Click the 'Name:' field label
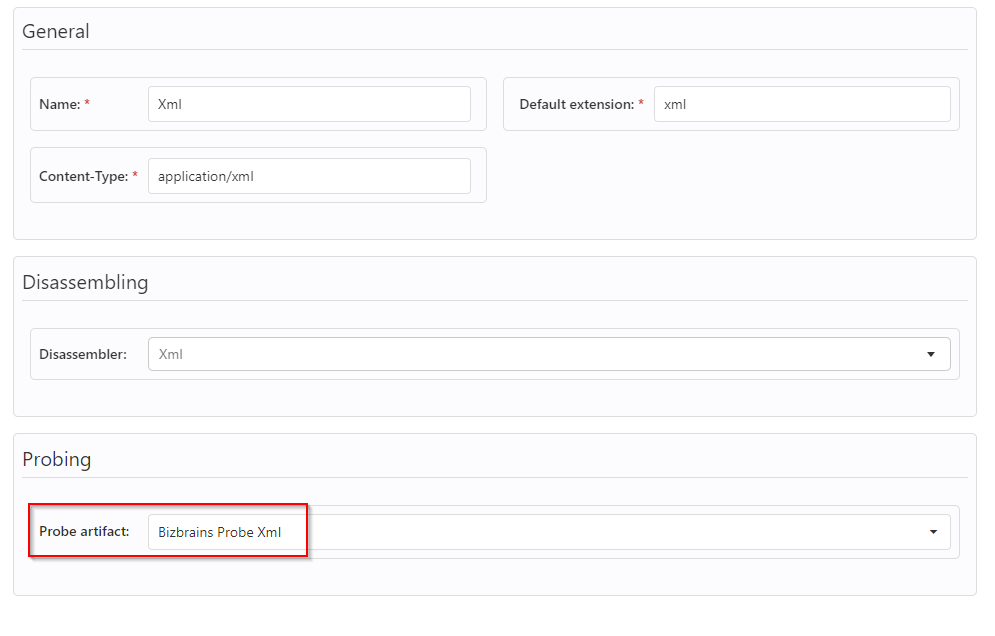This screenshot has width=995, height=636. pyautogui.click(x=59, y=104)
